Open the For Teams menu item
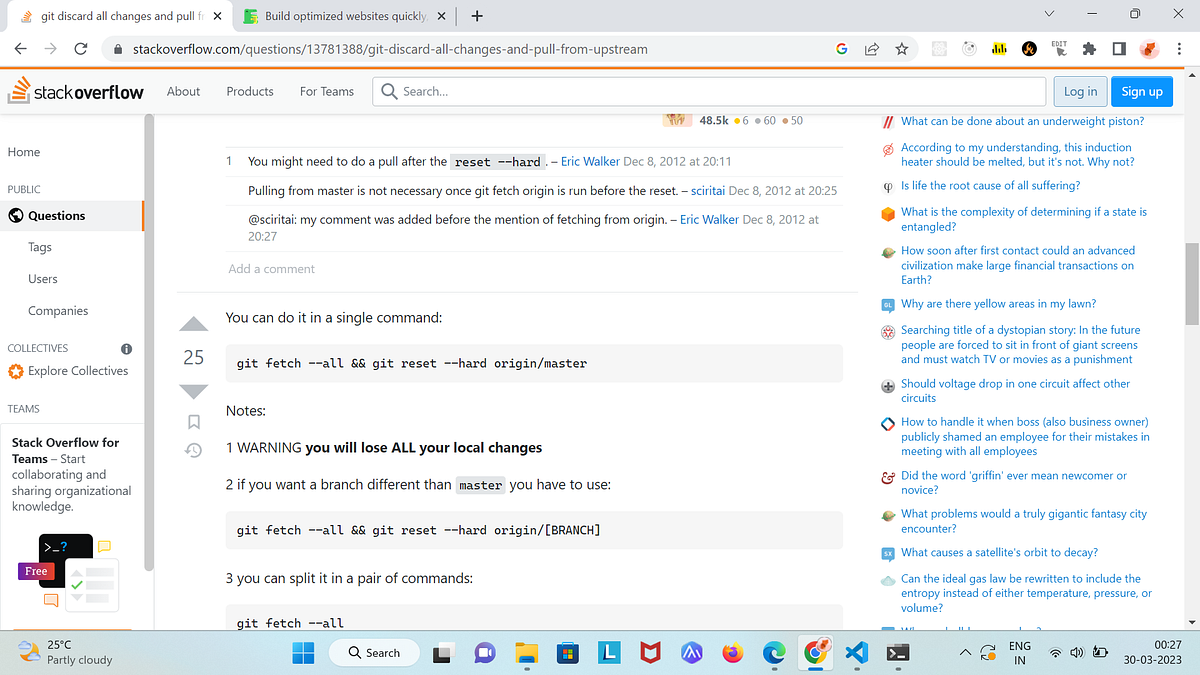 pyautogui.click(x=327, y=91)
